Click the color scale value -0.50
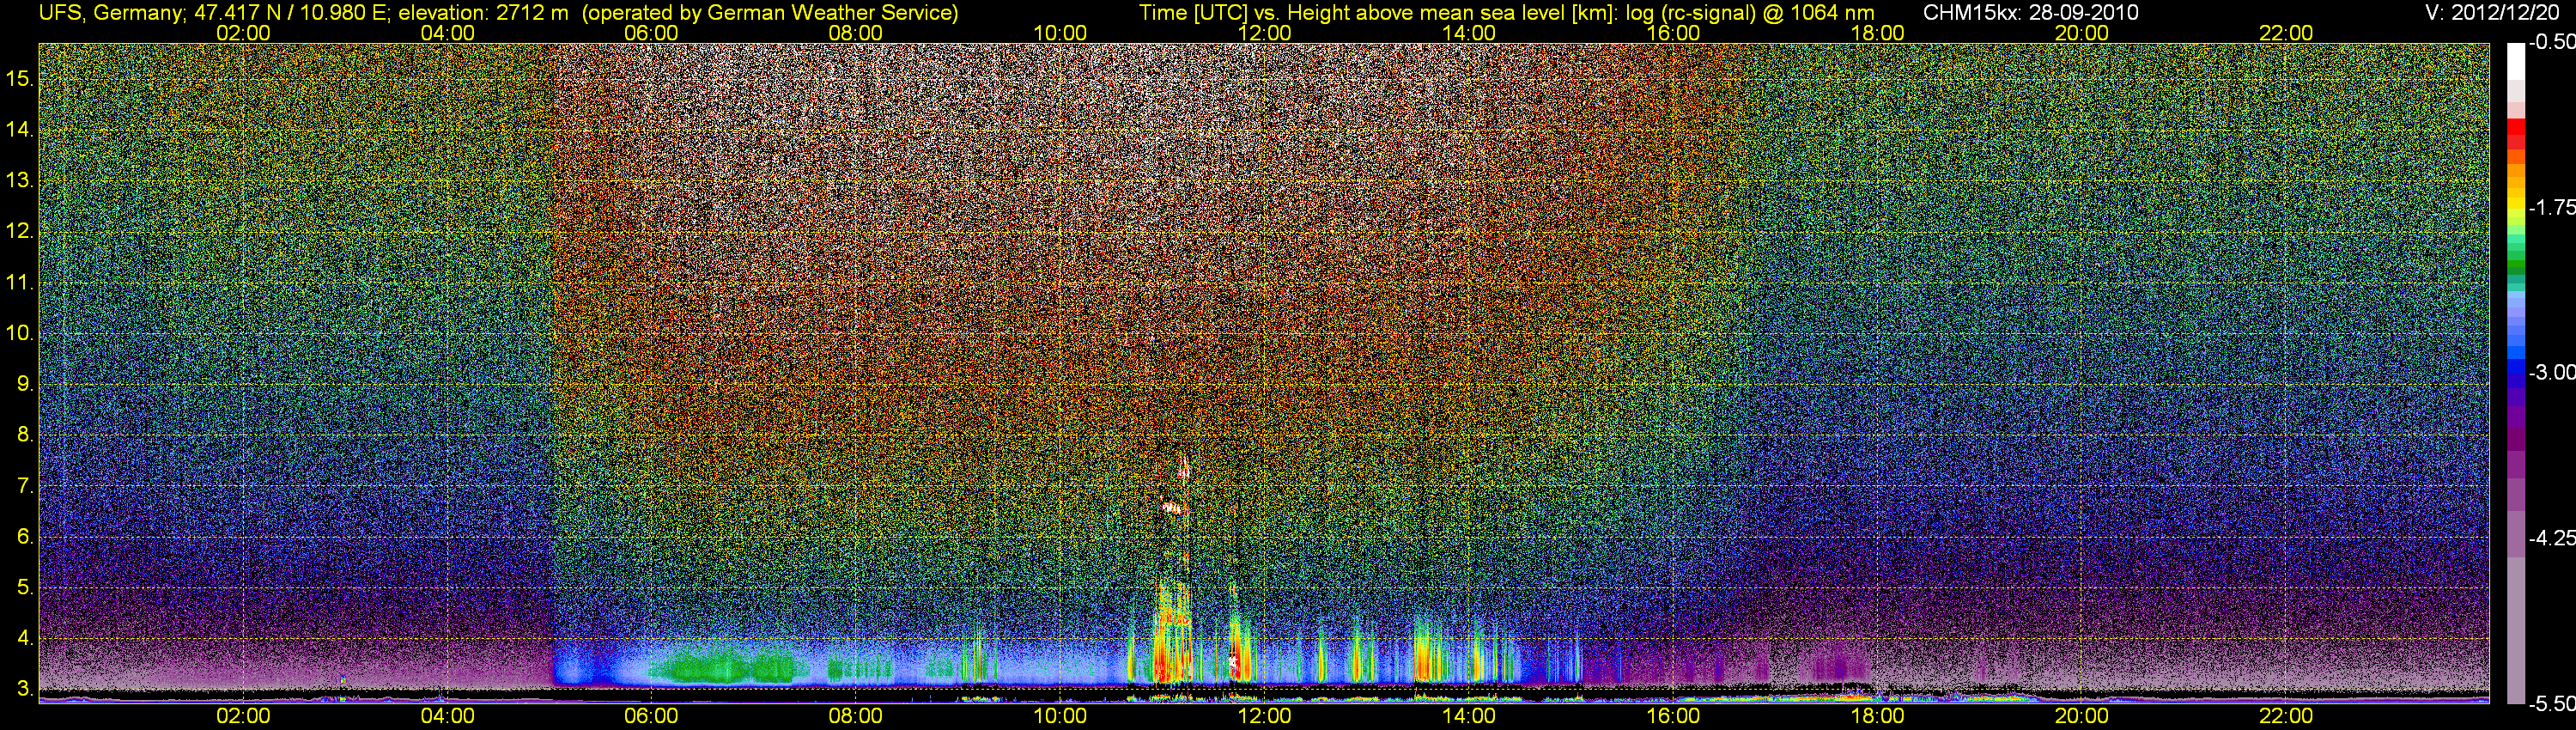 point(2551,42)
